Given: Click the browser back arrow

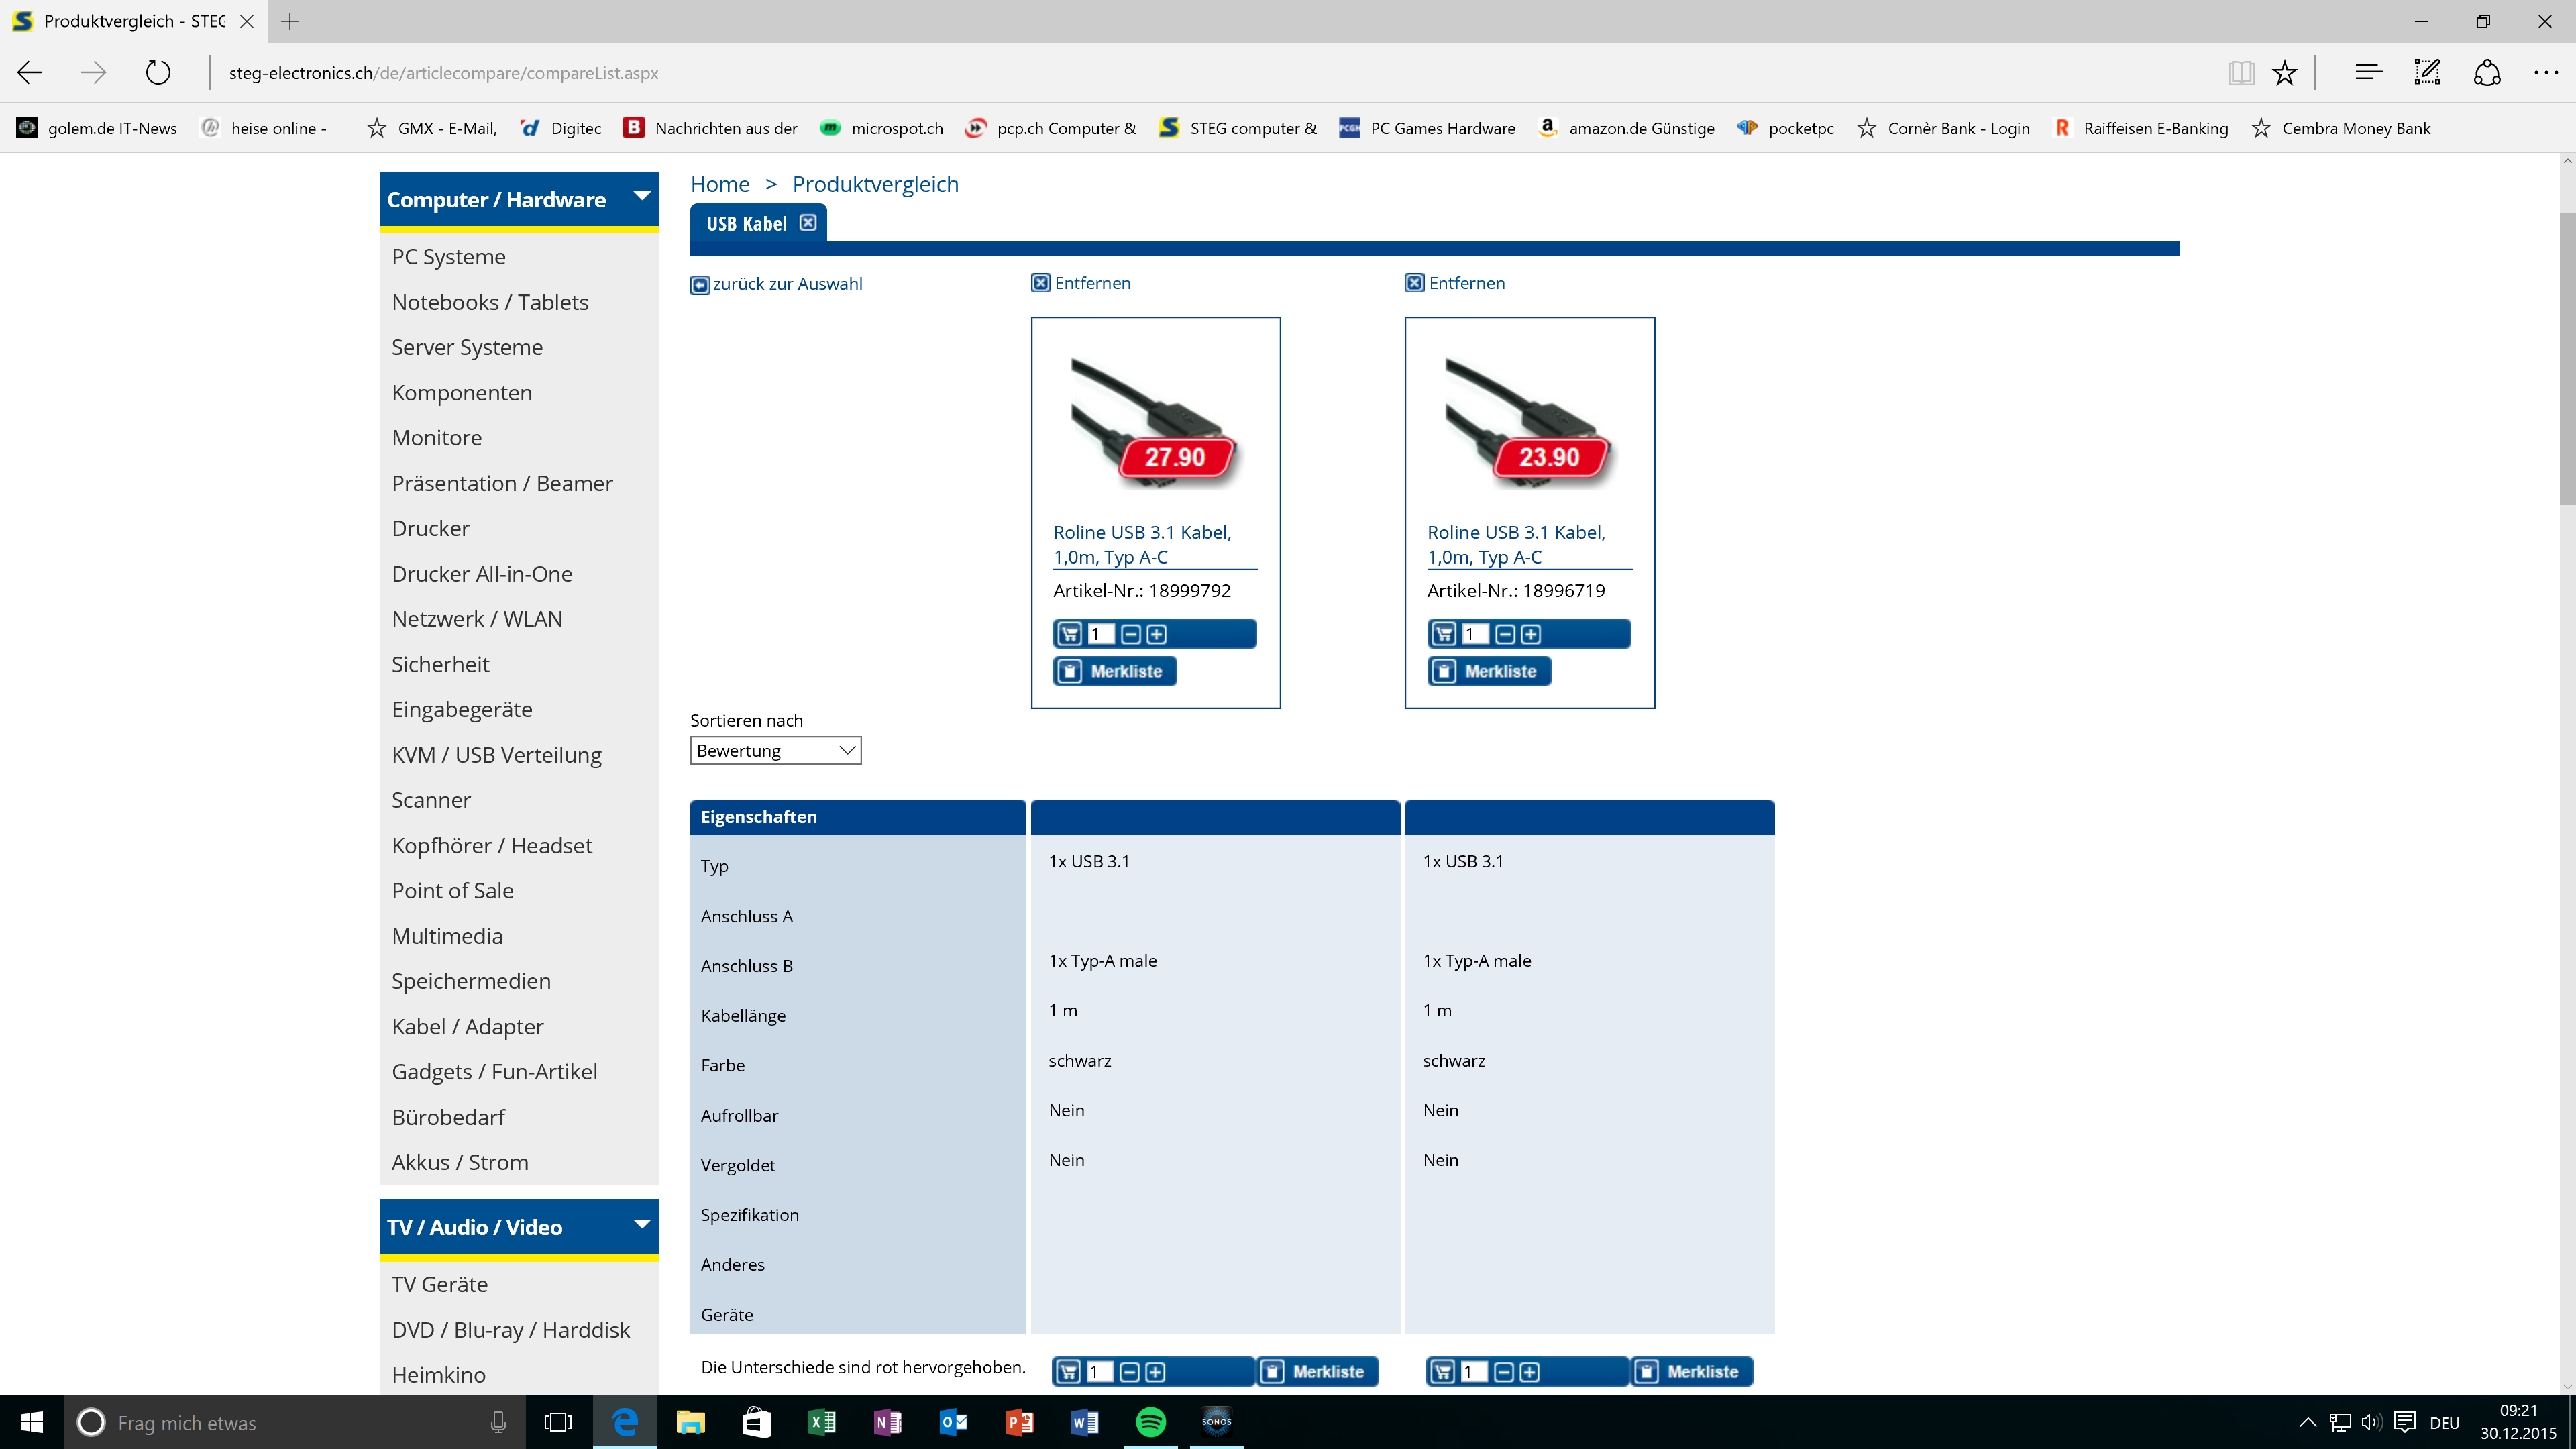Looking at the screenshot, I should point(30,72).
